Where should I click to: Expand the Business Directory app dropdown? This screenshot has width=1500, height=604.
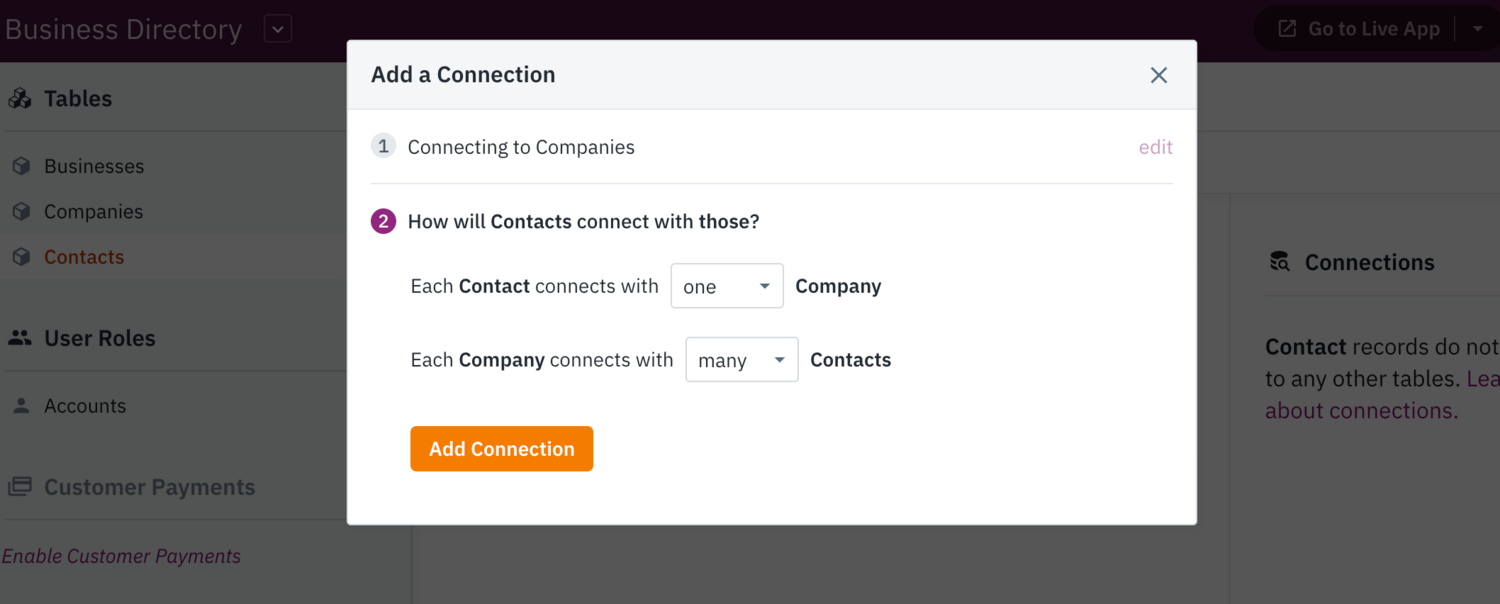point(278,29)
